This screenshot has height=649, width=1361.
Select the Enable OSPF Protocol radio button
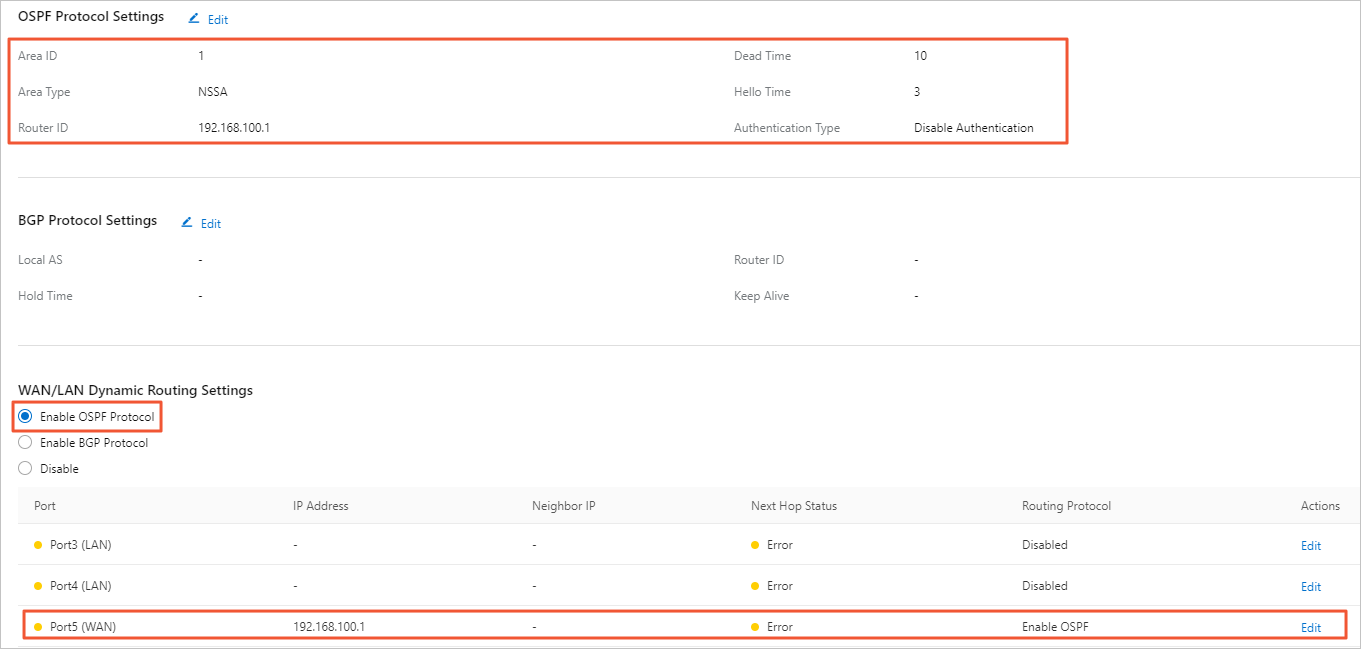tap(25, 416)
